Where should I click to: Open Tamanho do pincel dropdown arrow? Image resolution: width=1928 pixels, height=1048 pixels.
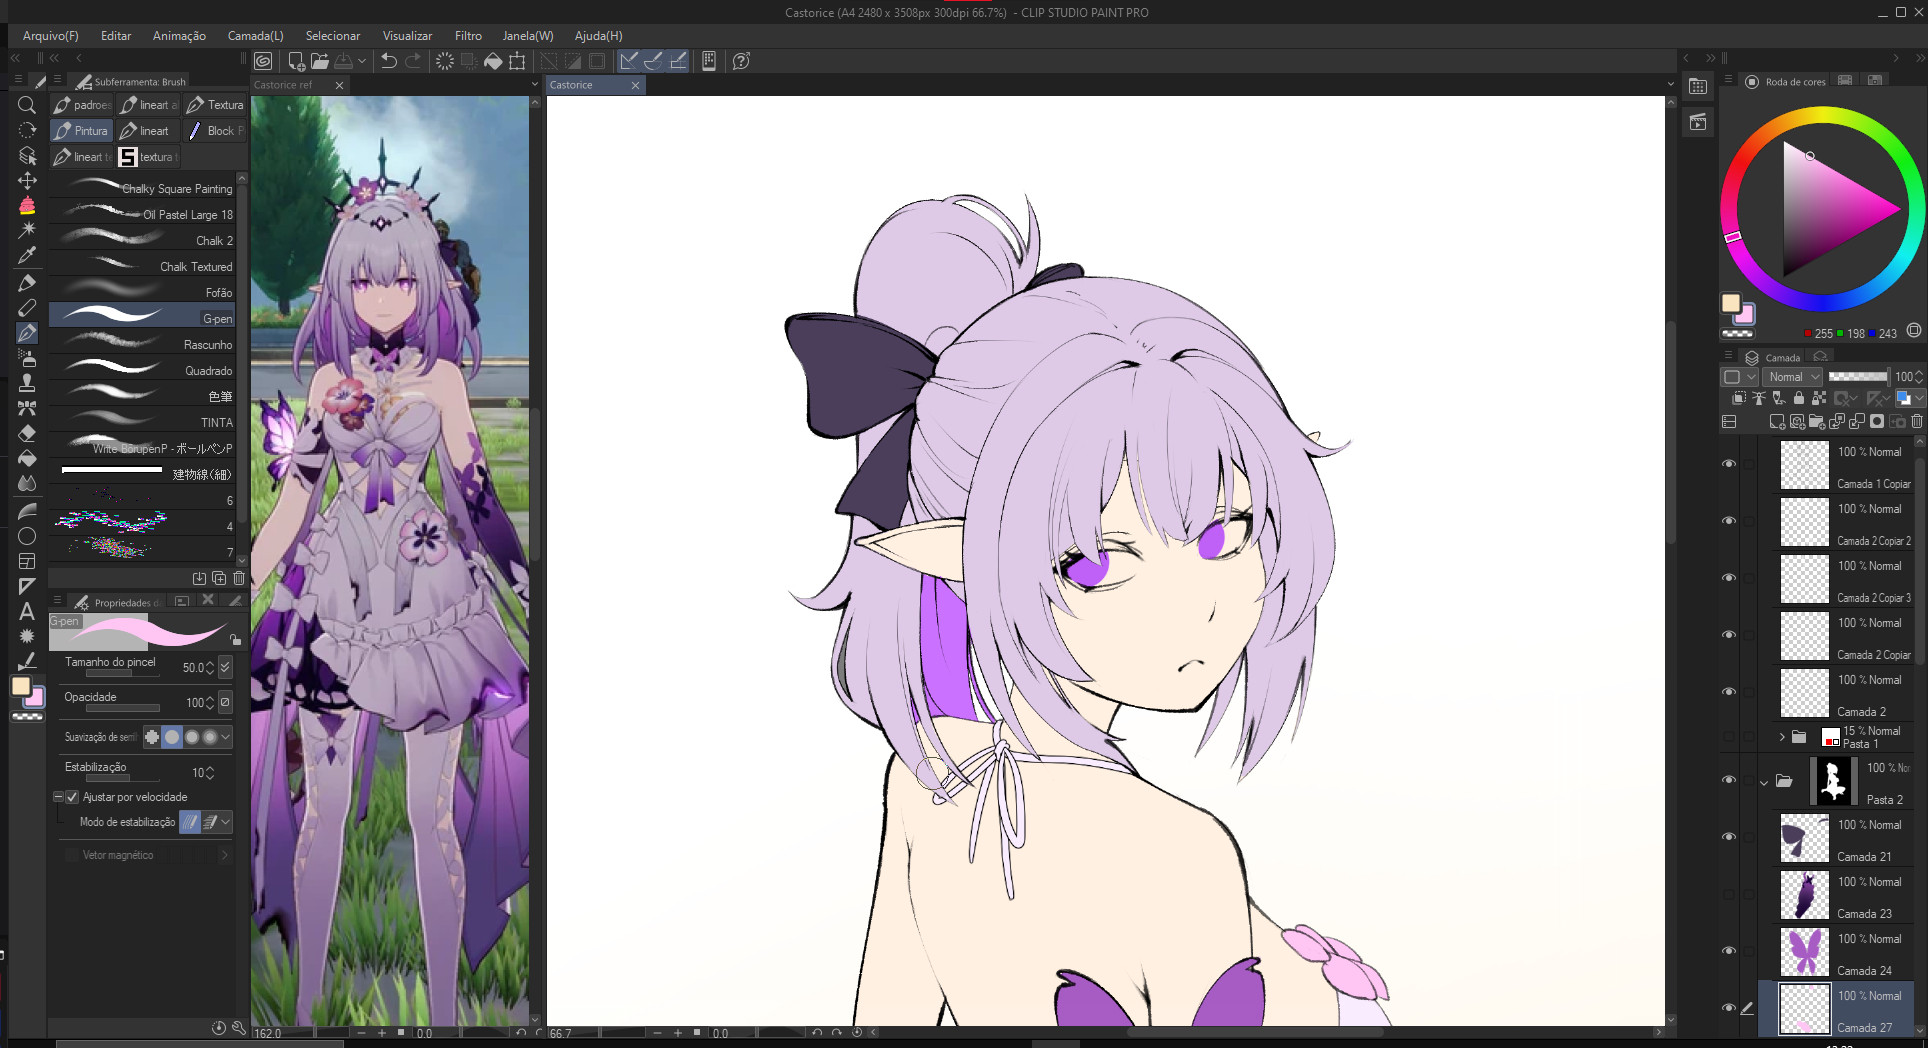pyautogui.click(x=225, y=667)
